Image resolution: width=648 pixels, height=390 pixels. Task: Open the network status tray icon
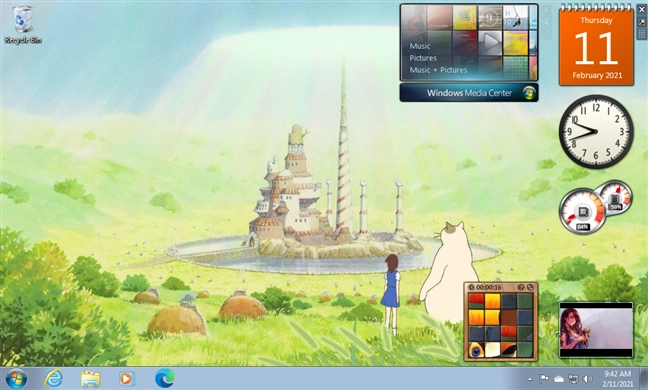click(574, 378)
